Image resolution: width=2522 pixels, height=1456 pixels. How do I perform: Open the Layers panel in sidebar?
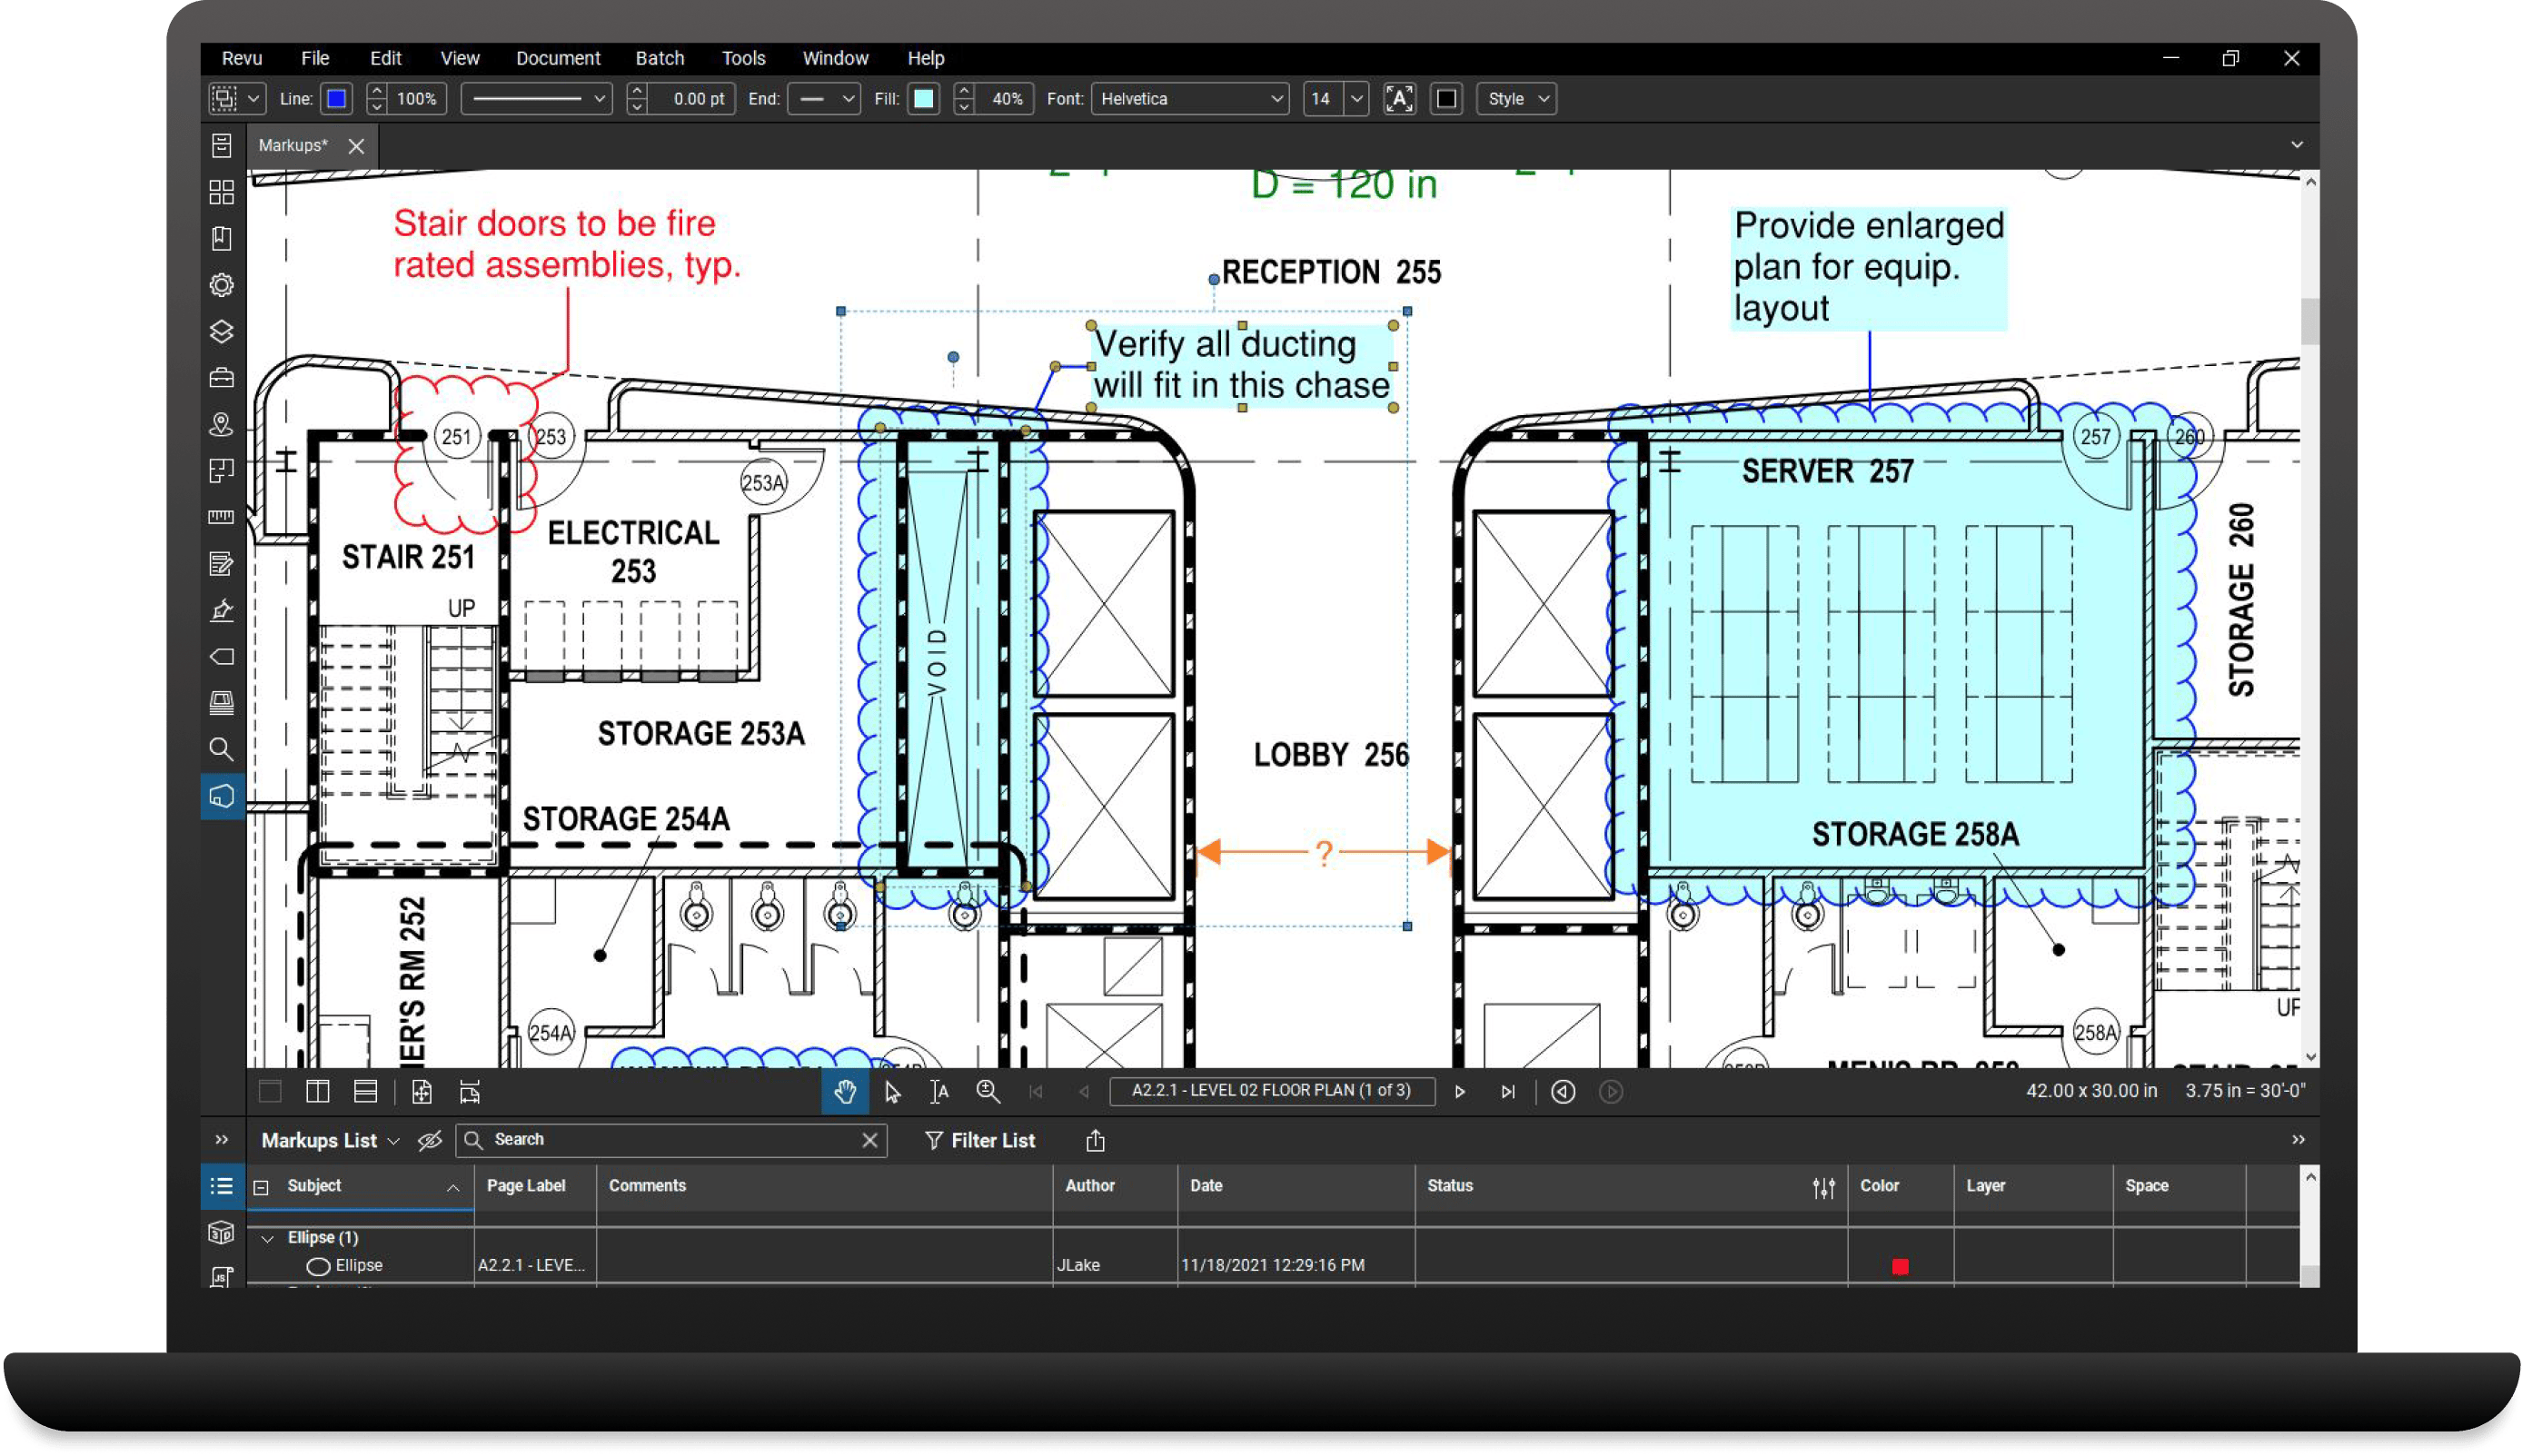tap(221, 331)
